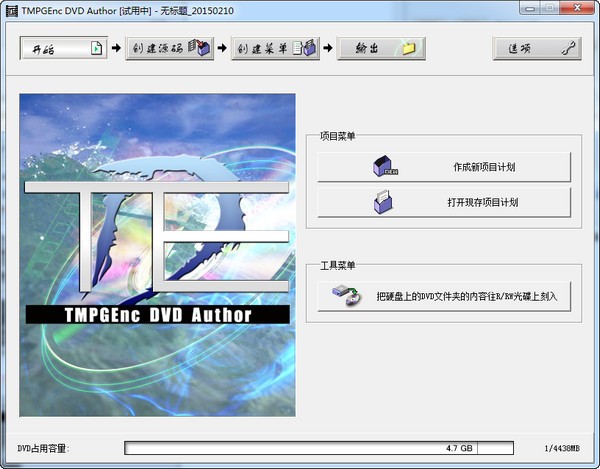
Task: Minimize the TMPGEnc DVD Author window
Action: click(530, 8)
